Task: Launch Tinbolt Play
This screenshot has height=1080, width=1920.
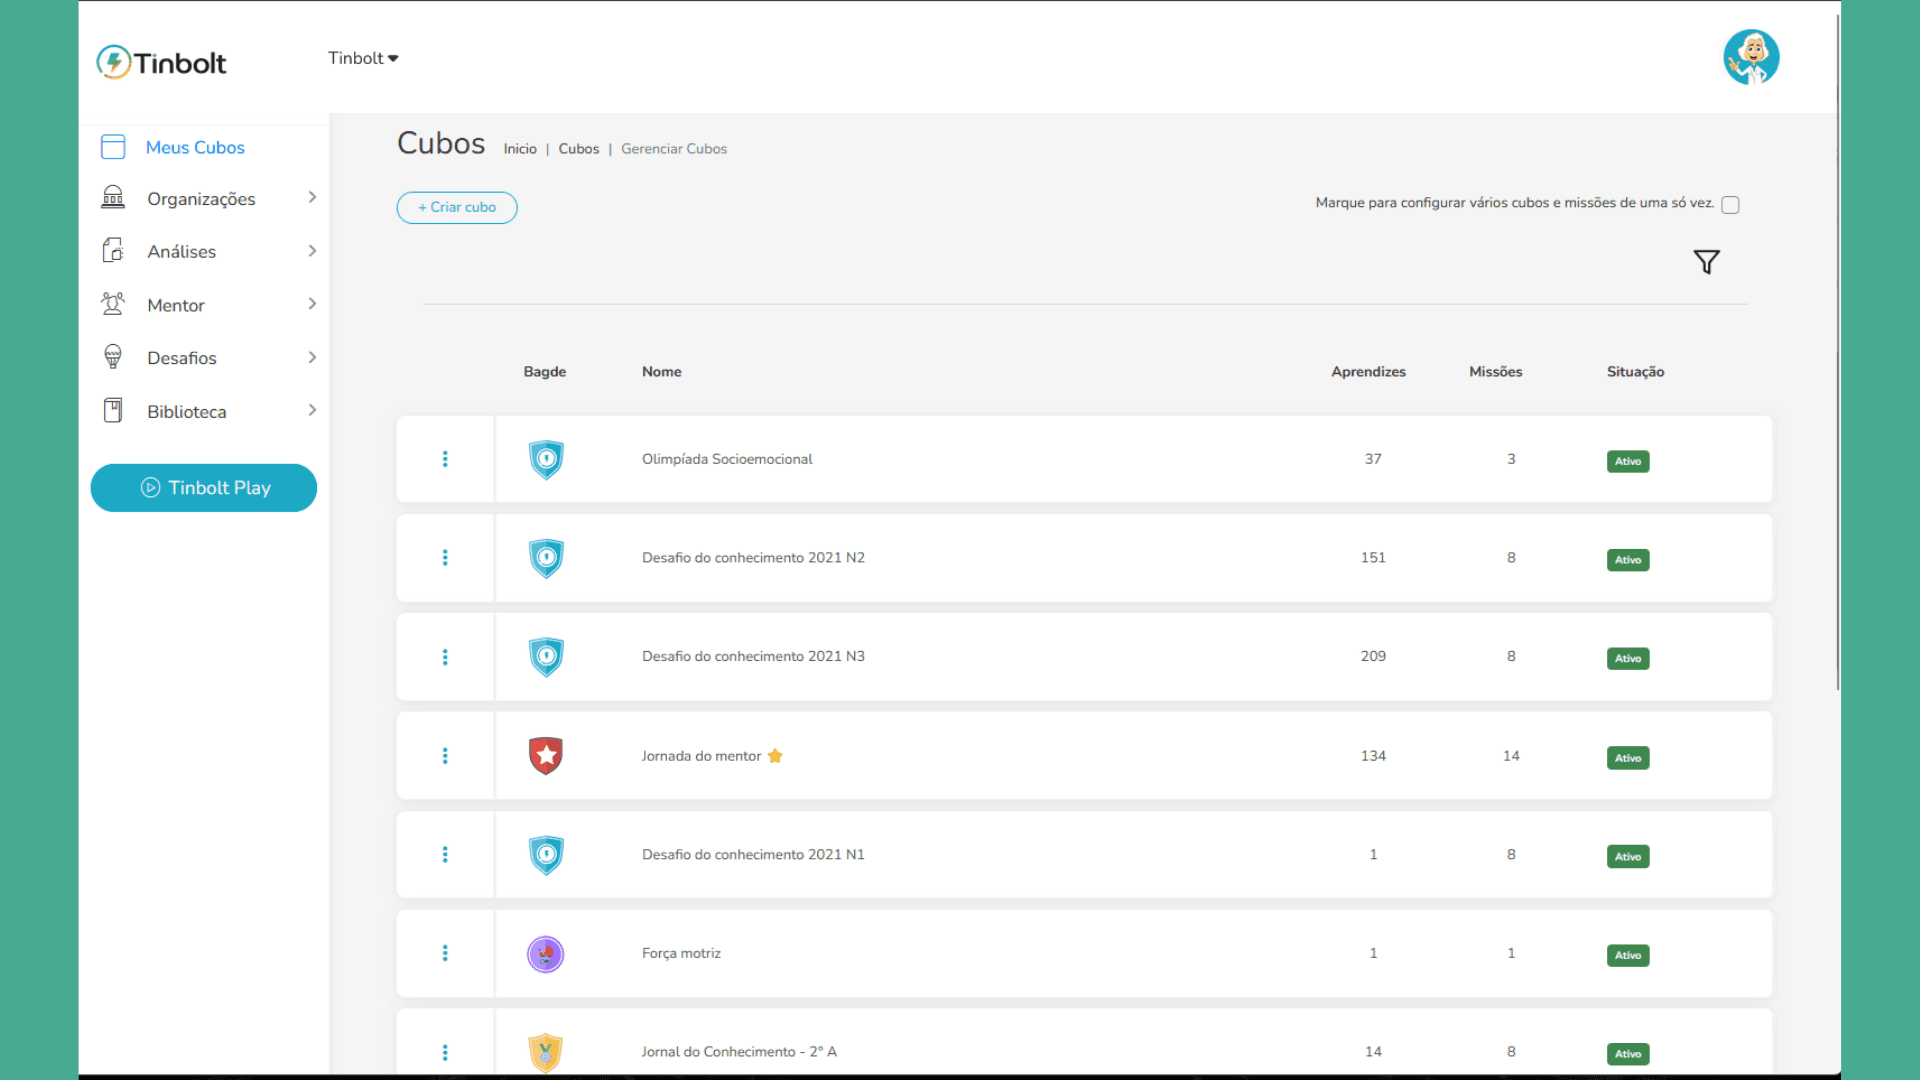Action: [x=204, y=488]
